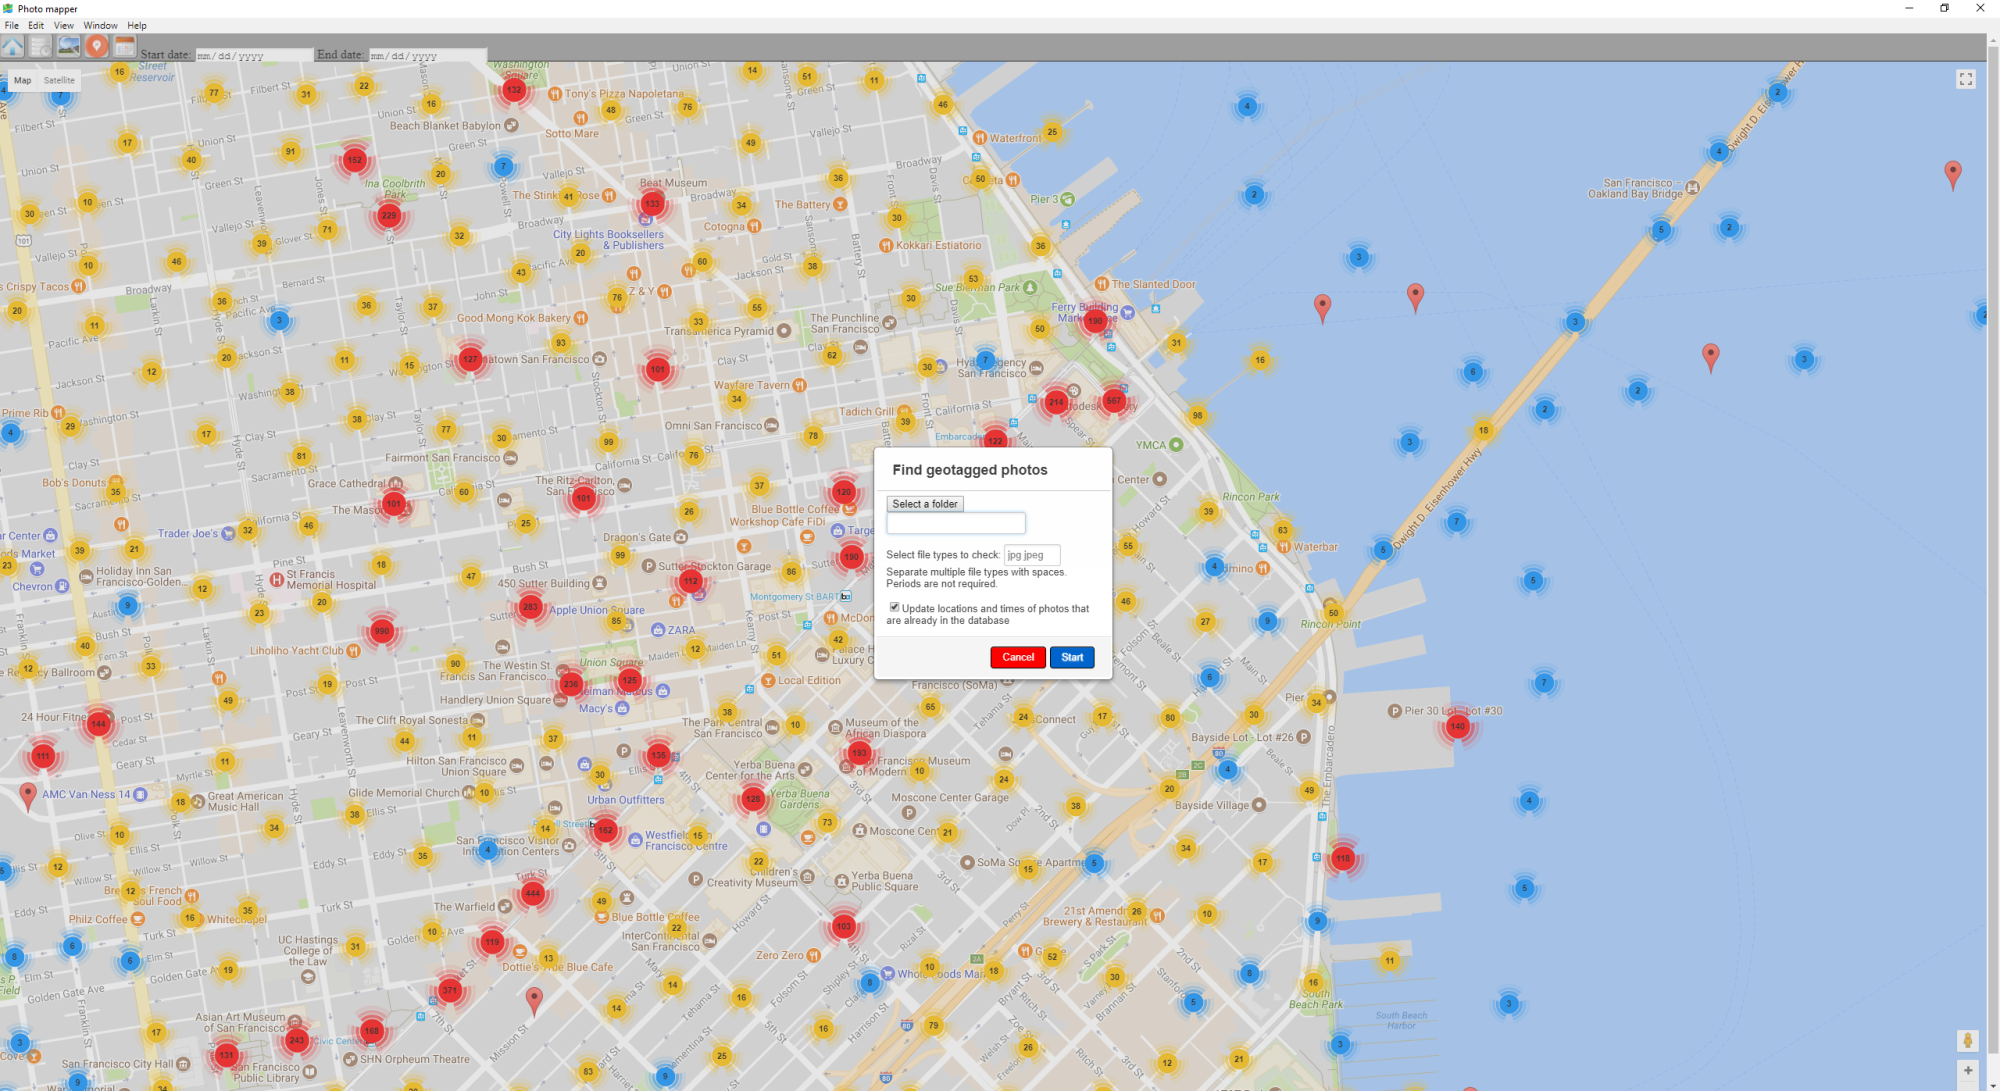Viewport: 2000px width, 1091px height.
Task: Open the File menu
Action: (12, 26)
